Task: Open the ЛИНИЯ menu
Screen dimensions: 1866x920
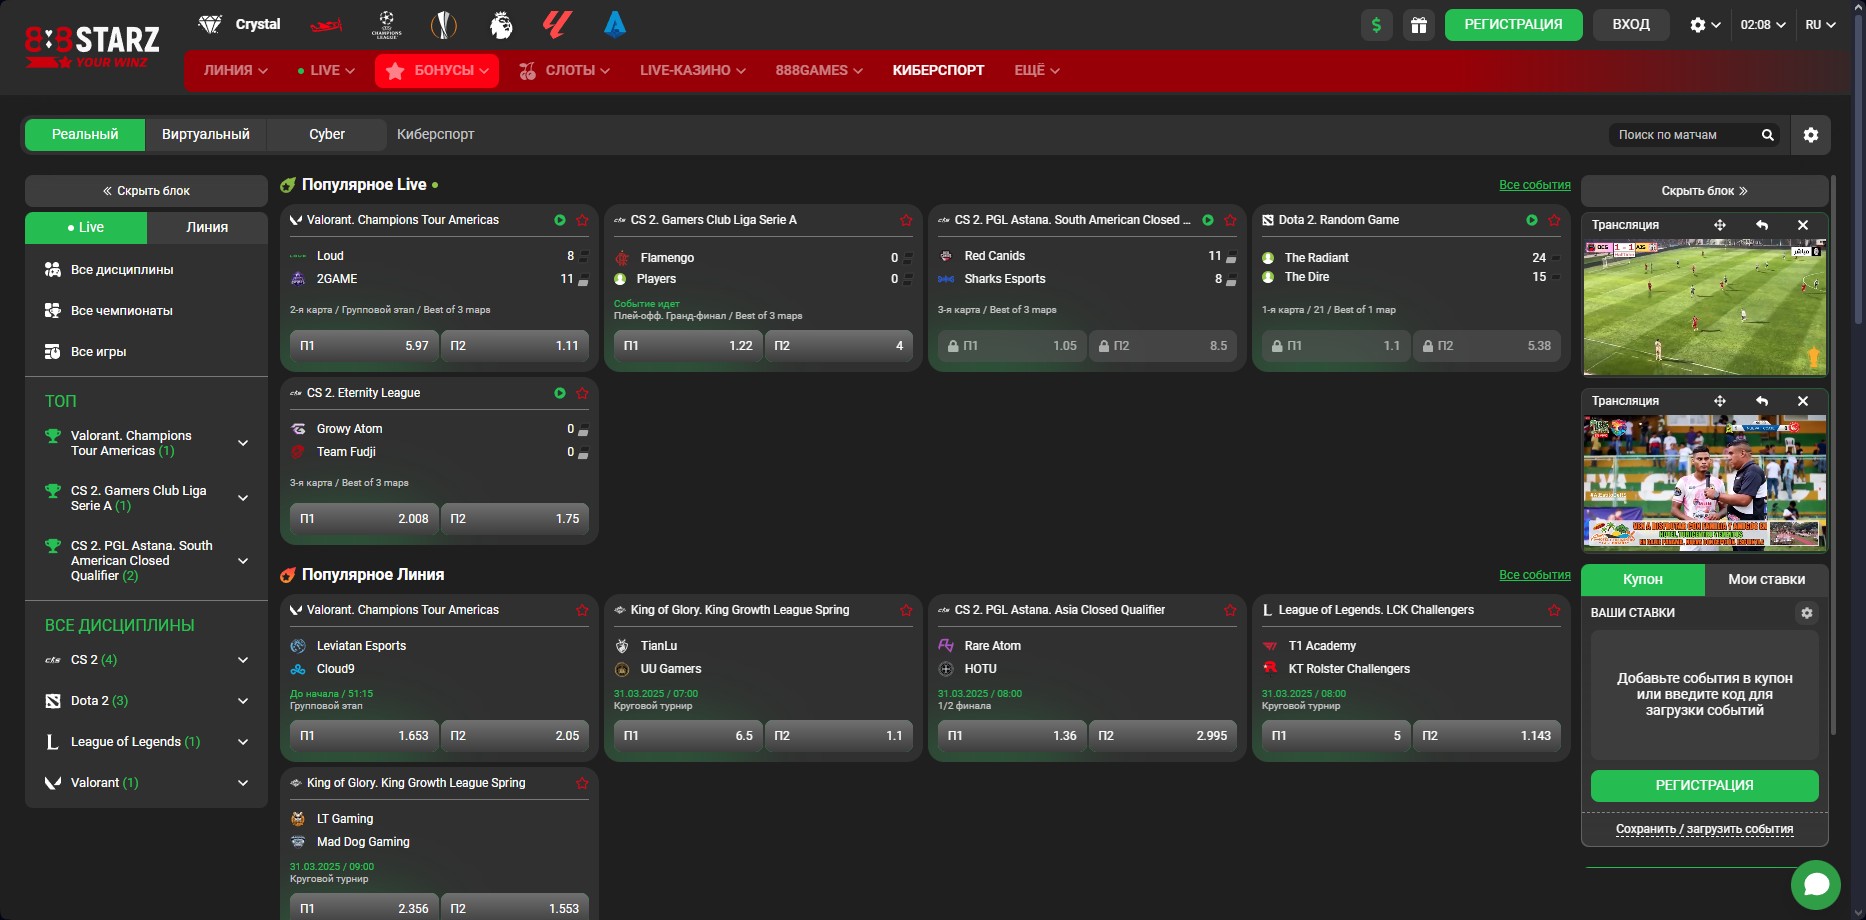Action: coord(236,70)
